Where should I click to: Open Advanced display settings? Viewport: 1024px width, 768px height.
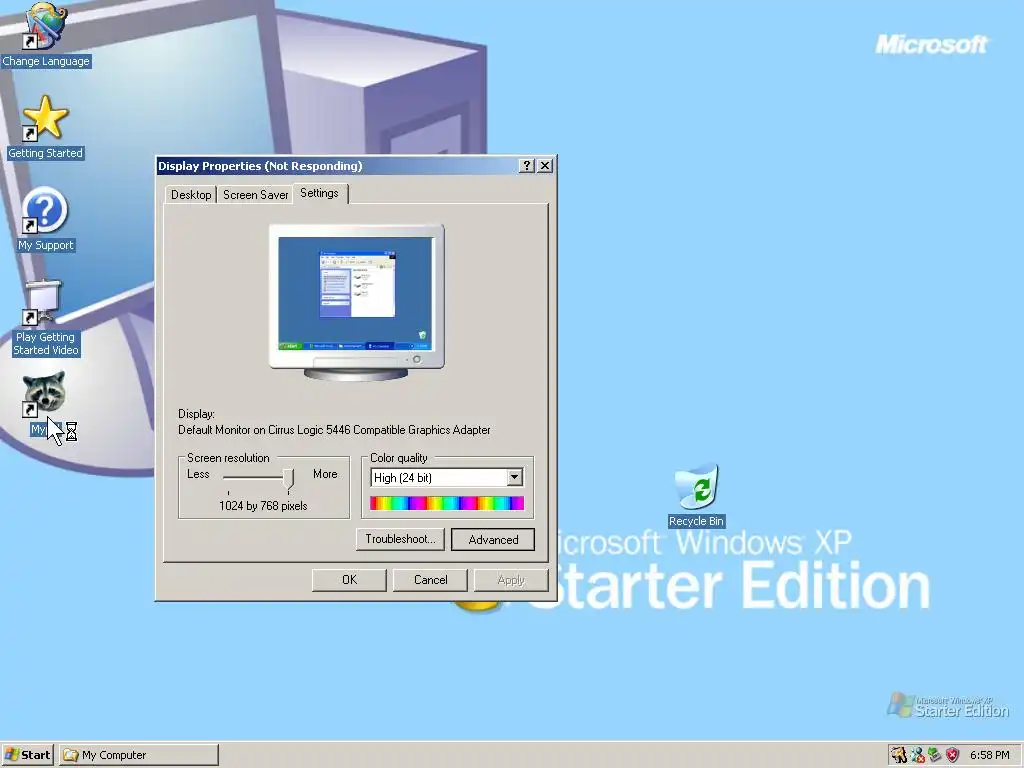click(x=493, y=539)
